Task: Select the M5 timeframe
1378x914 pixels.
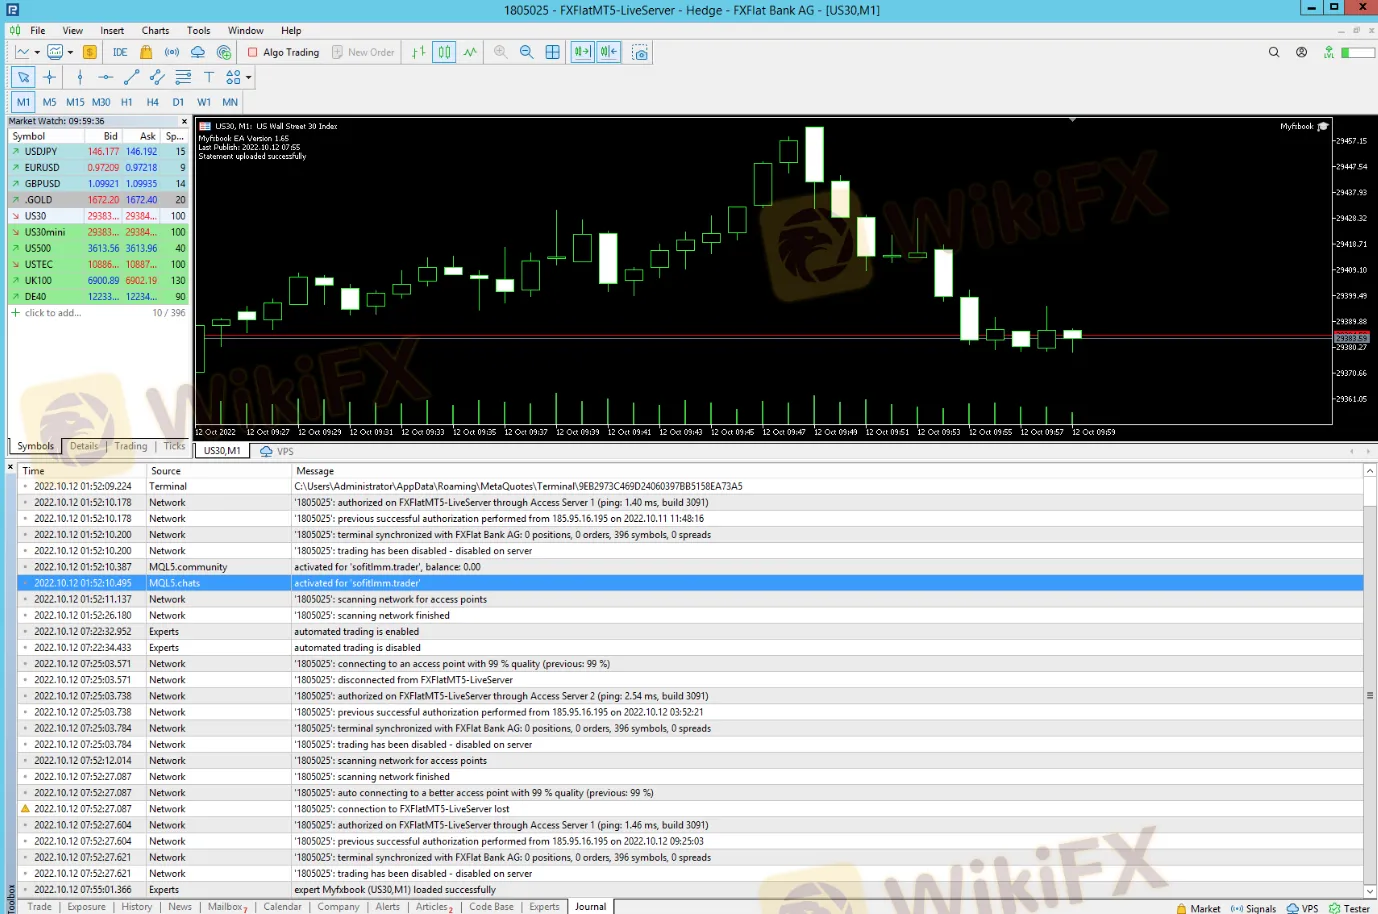Action: click(49, 102)
